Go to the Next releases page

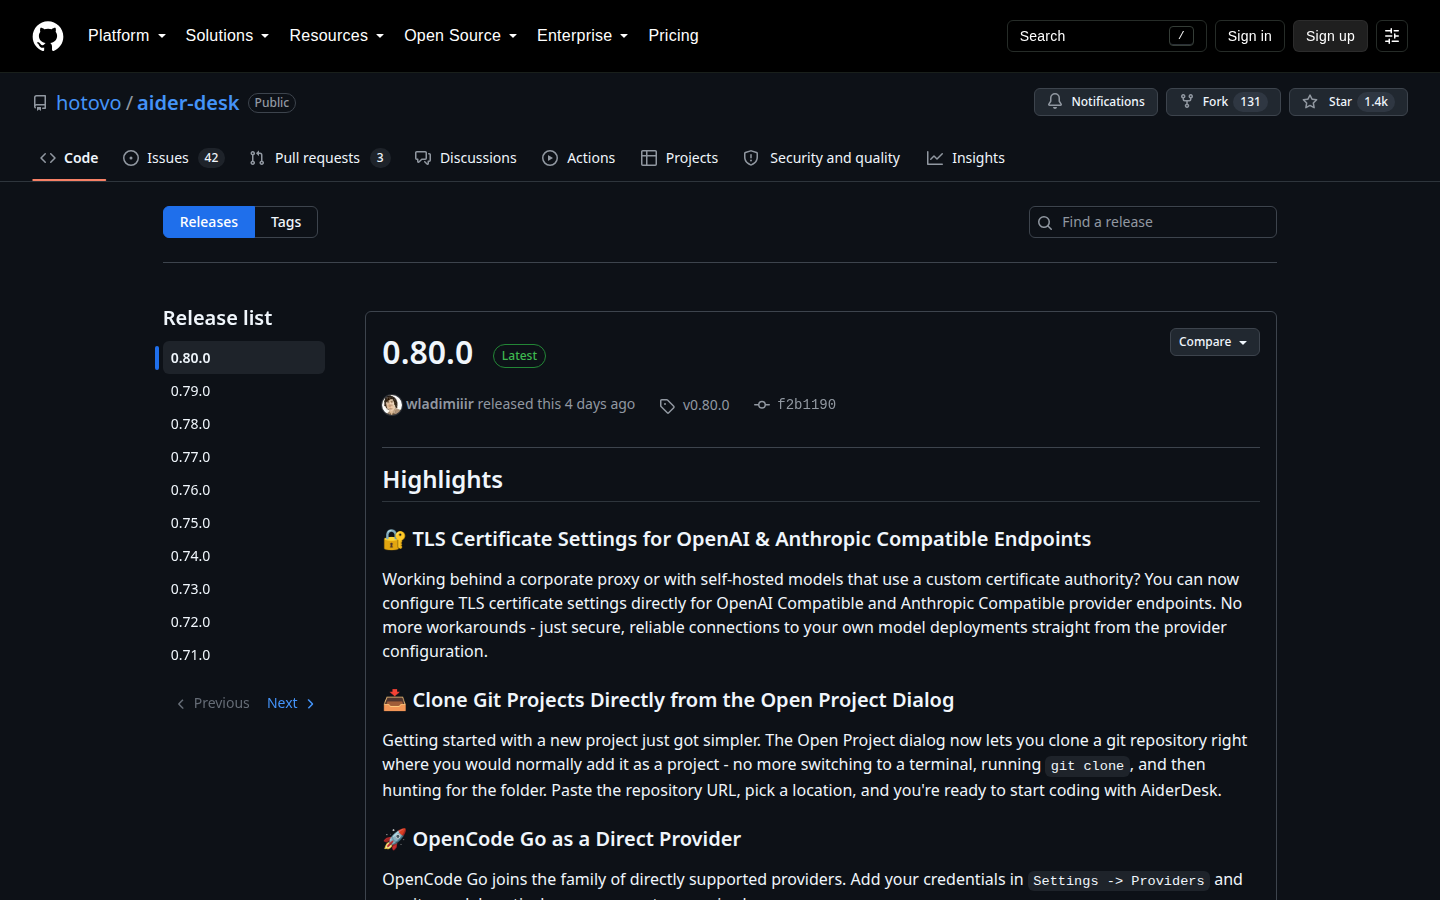click(x=291, y=704)
